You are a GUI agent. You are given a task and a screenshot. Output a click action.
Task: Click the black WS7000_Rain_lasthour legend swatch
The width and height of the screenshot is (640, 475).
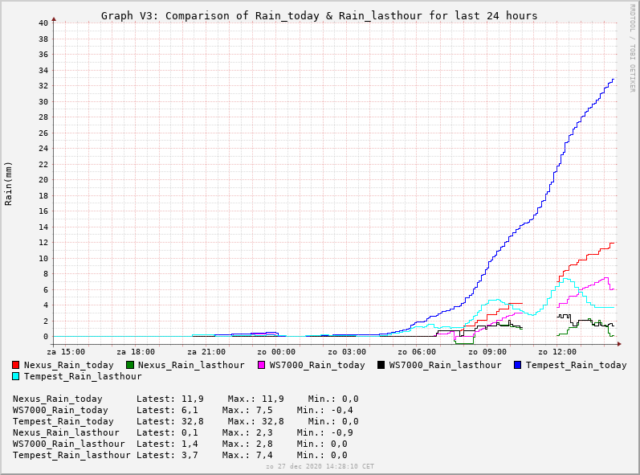pyautogui.click(x=383, y=366)
